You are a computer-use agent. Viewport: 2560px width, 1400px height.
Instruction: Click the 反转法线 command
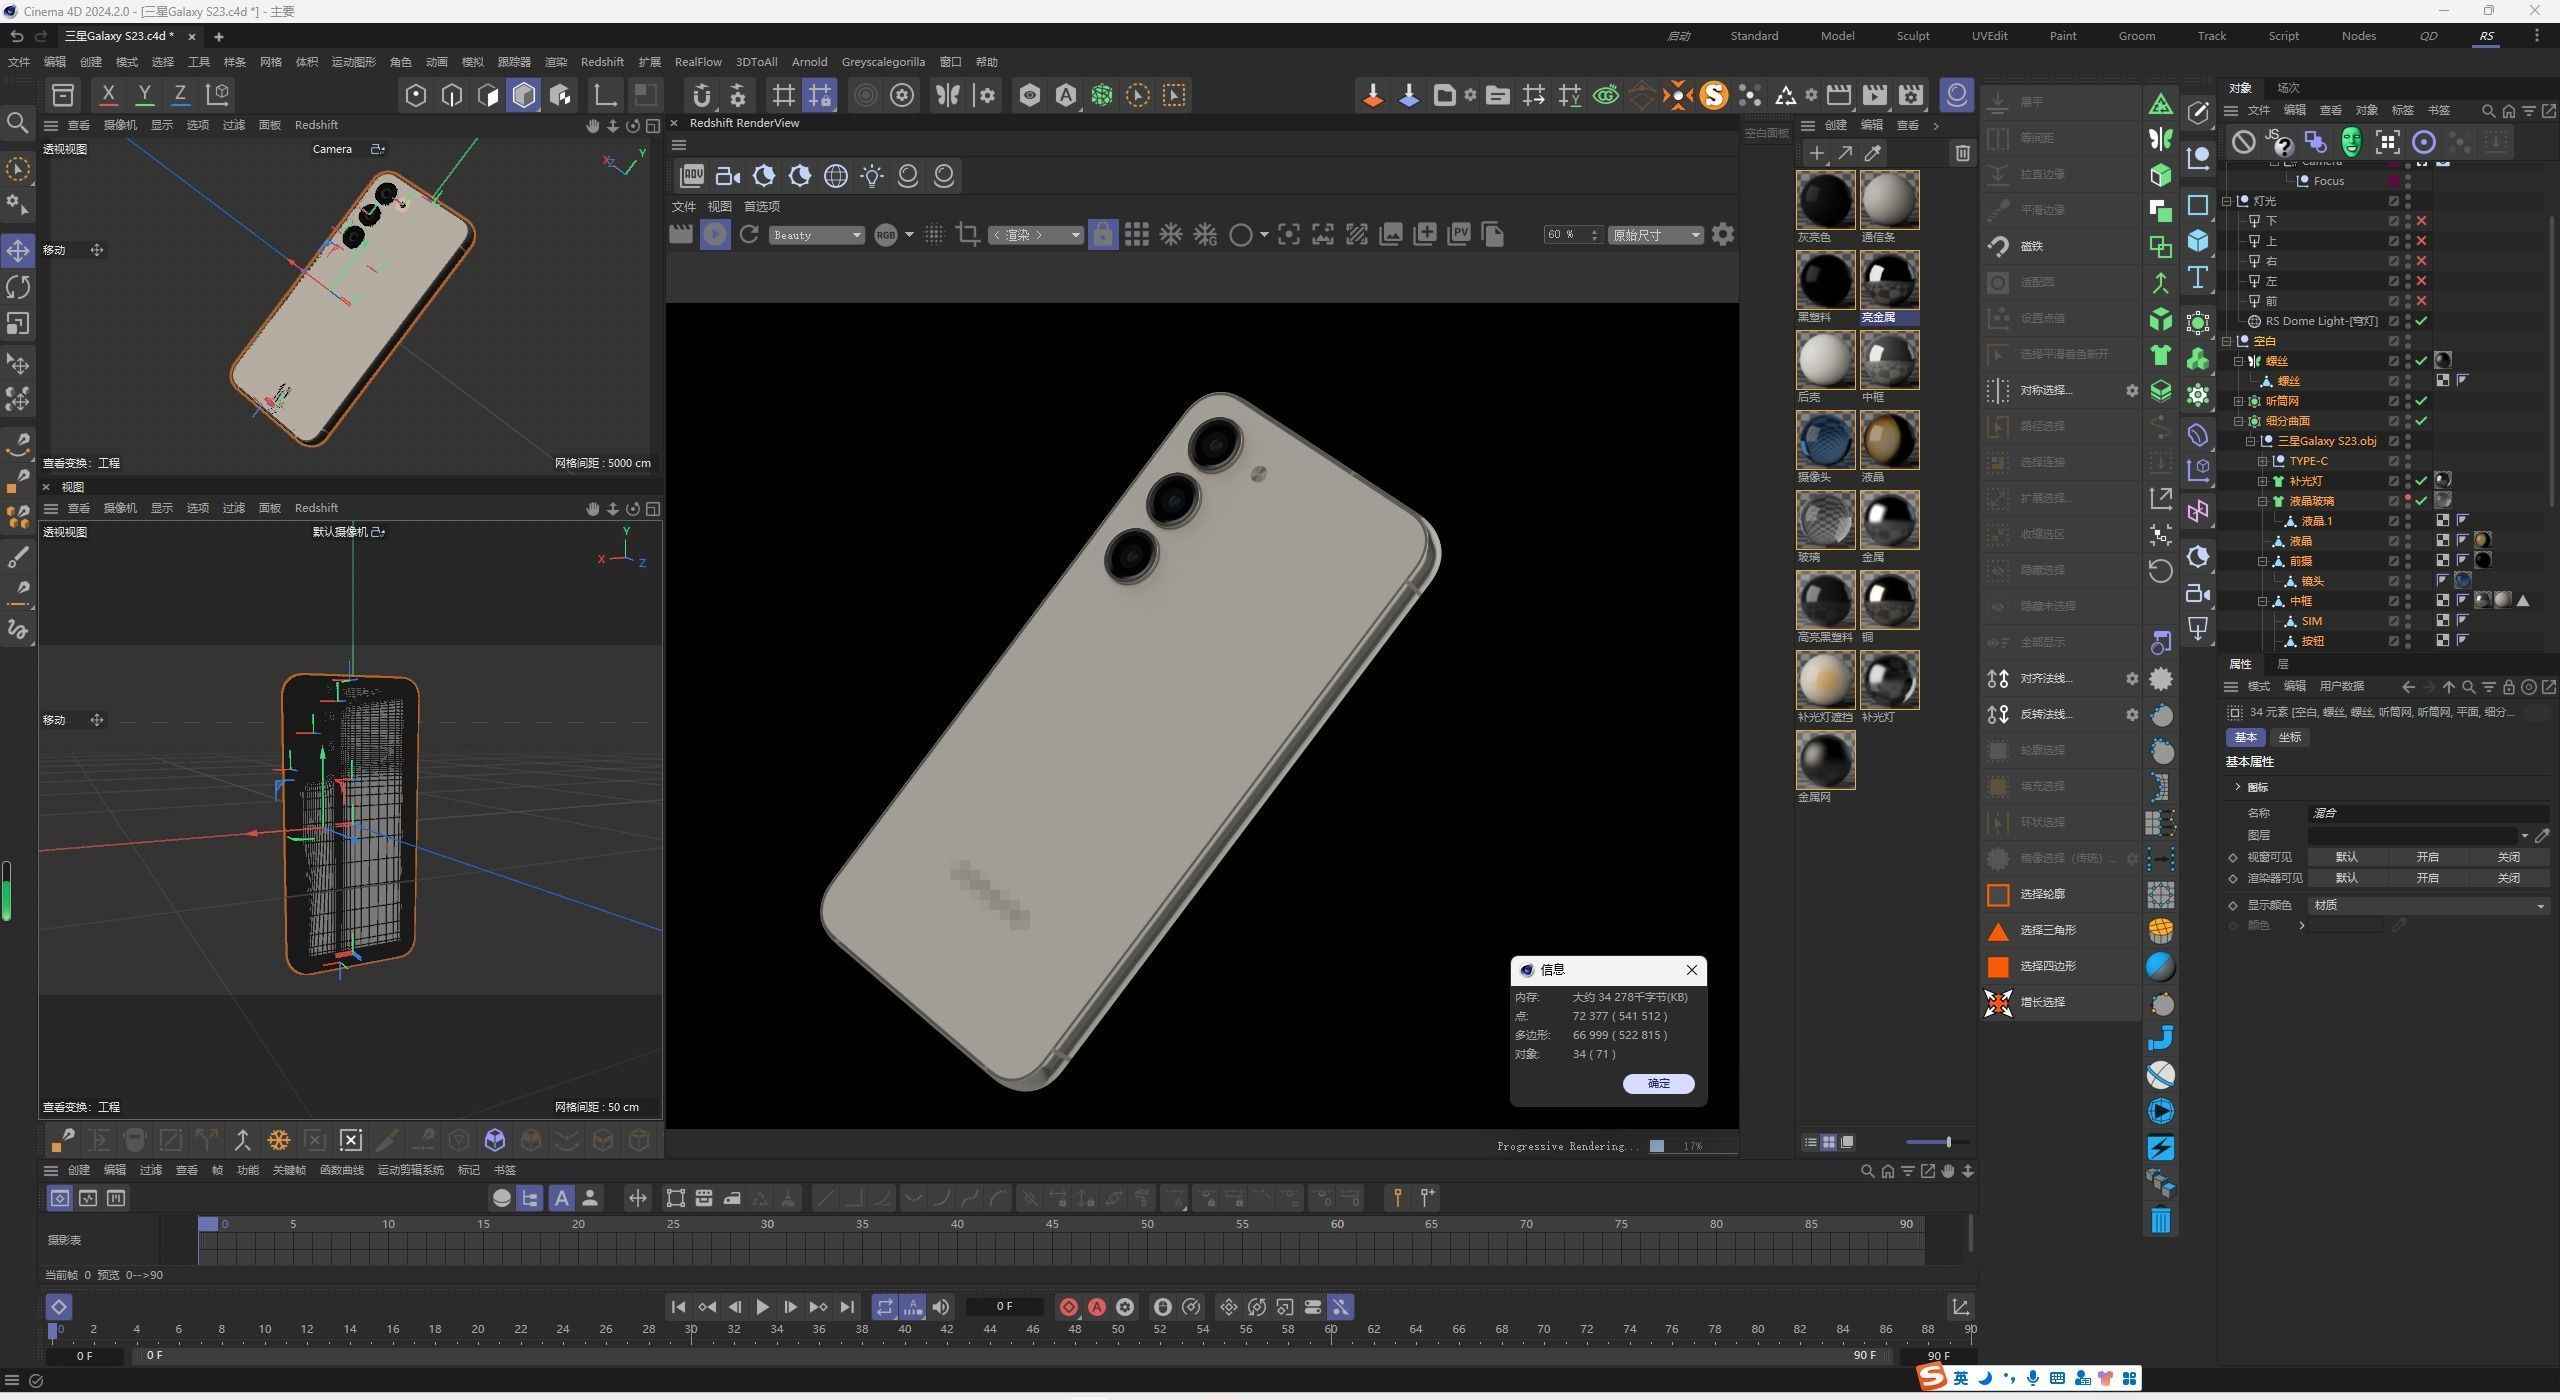click(2046, 714)
